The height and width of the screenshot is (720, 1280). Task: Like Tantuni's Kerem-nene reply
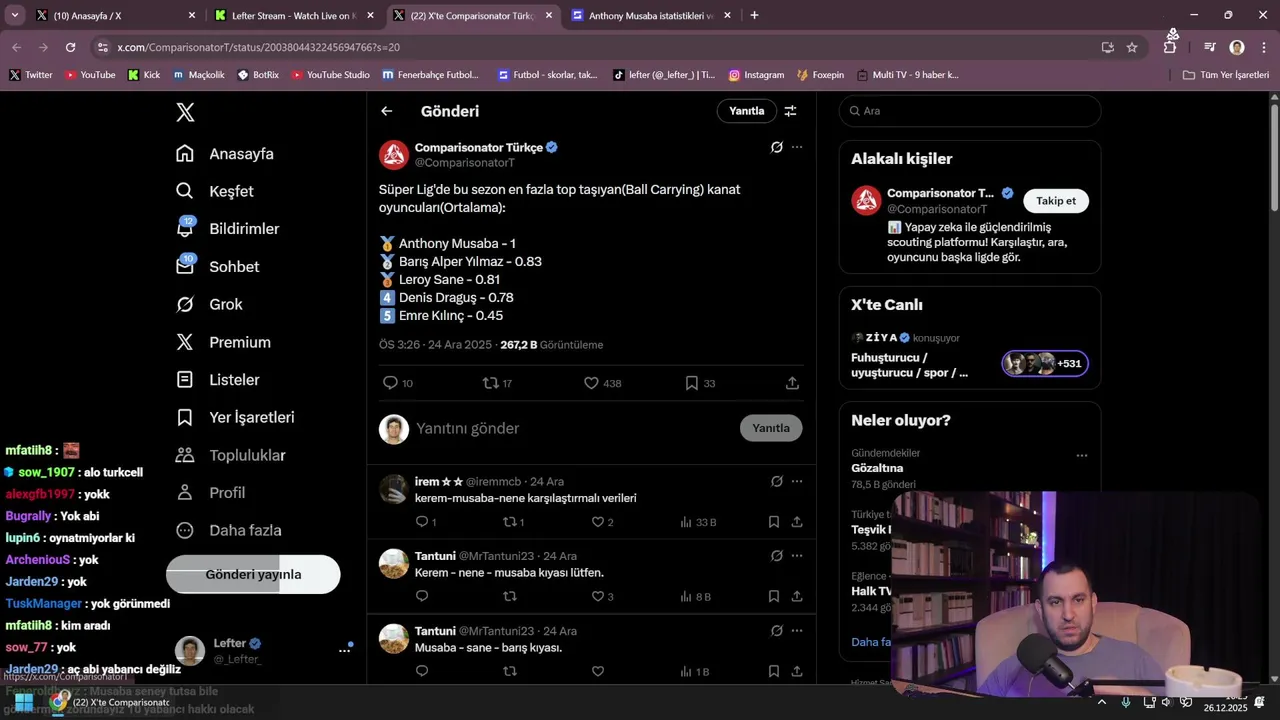click(598, 597)
